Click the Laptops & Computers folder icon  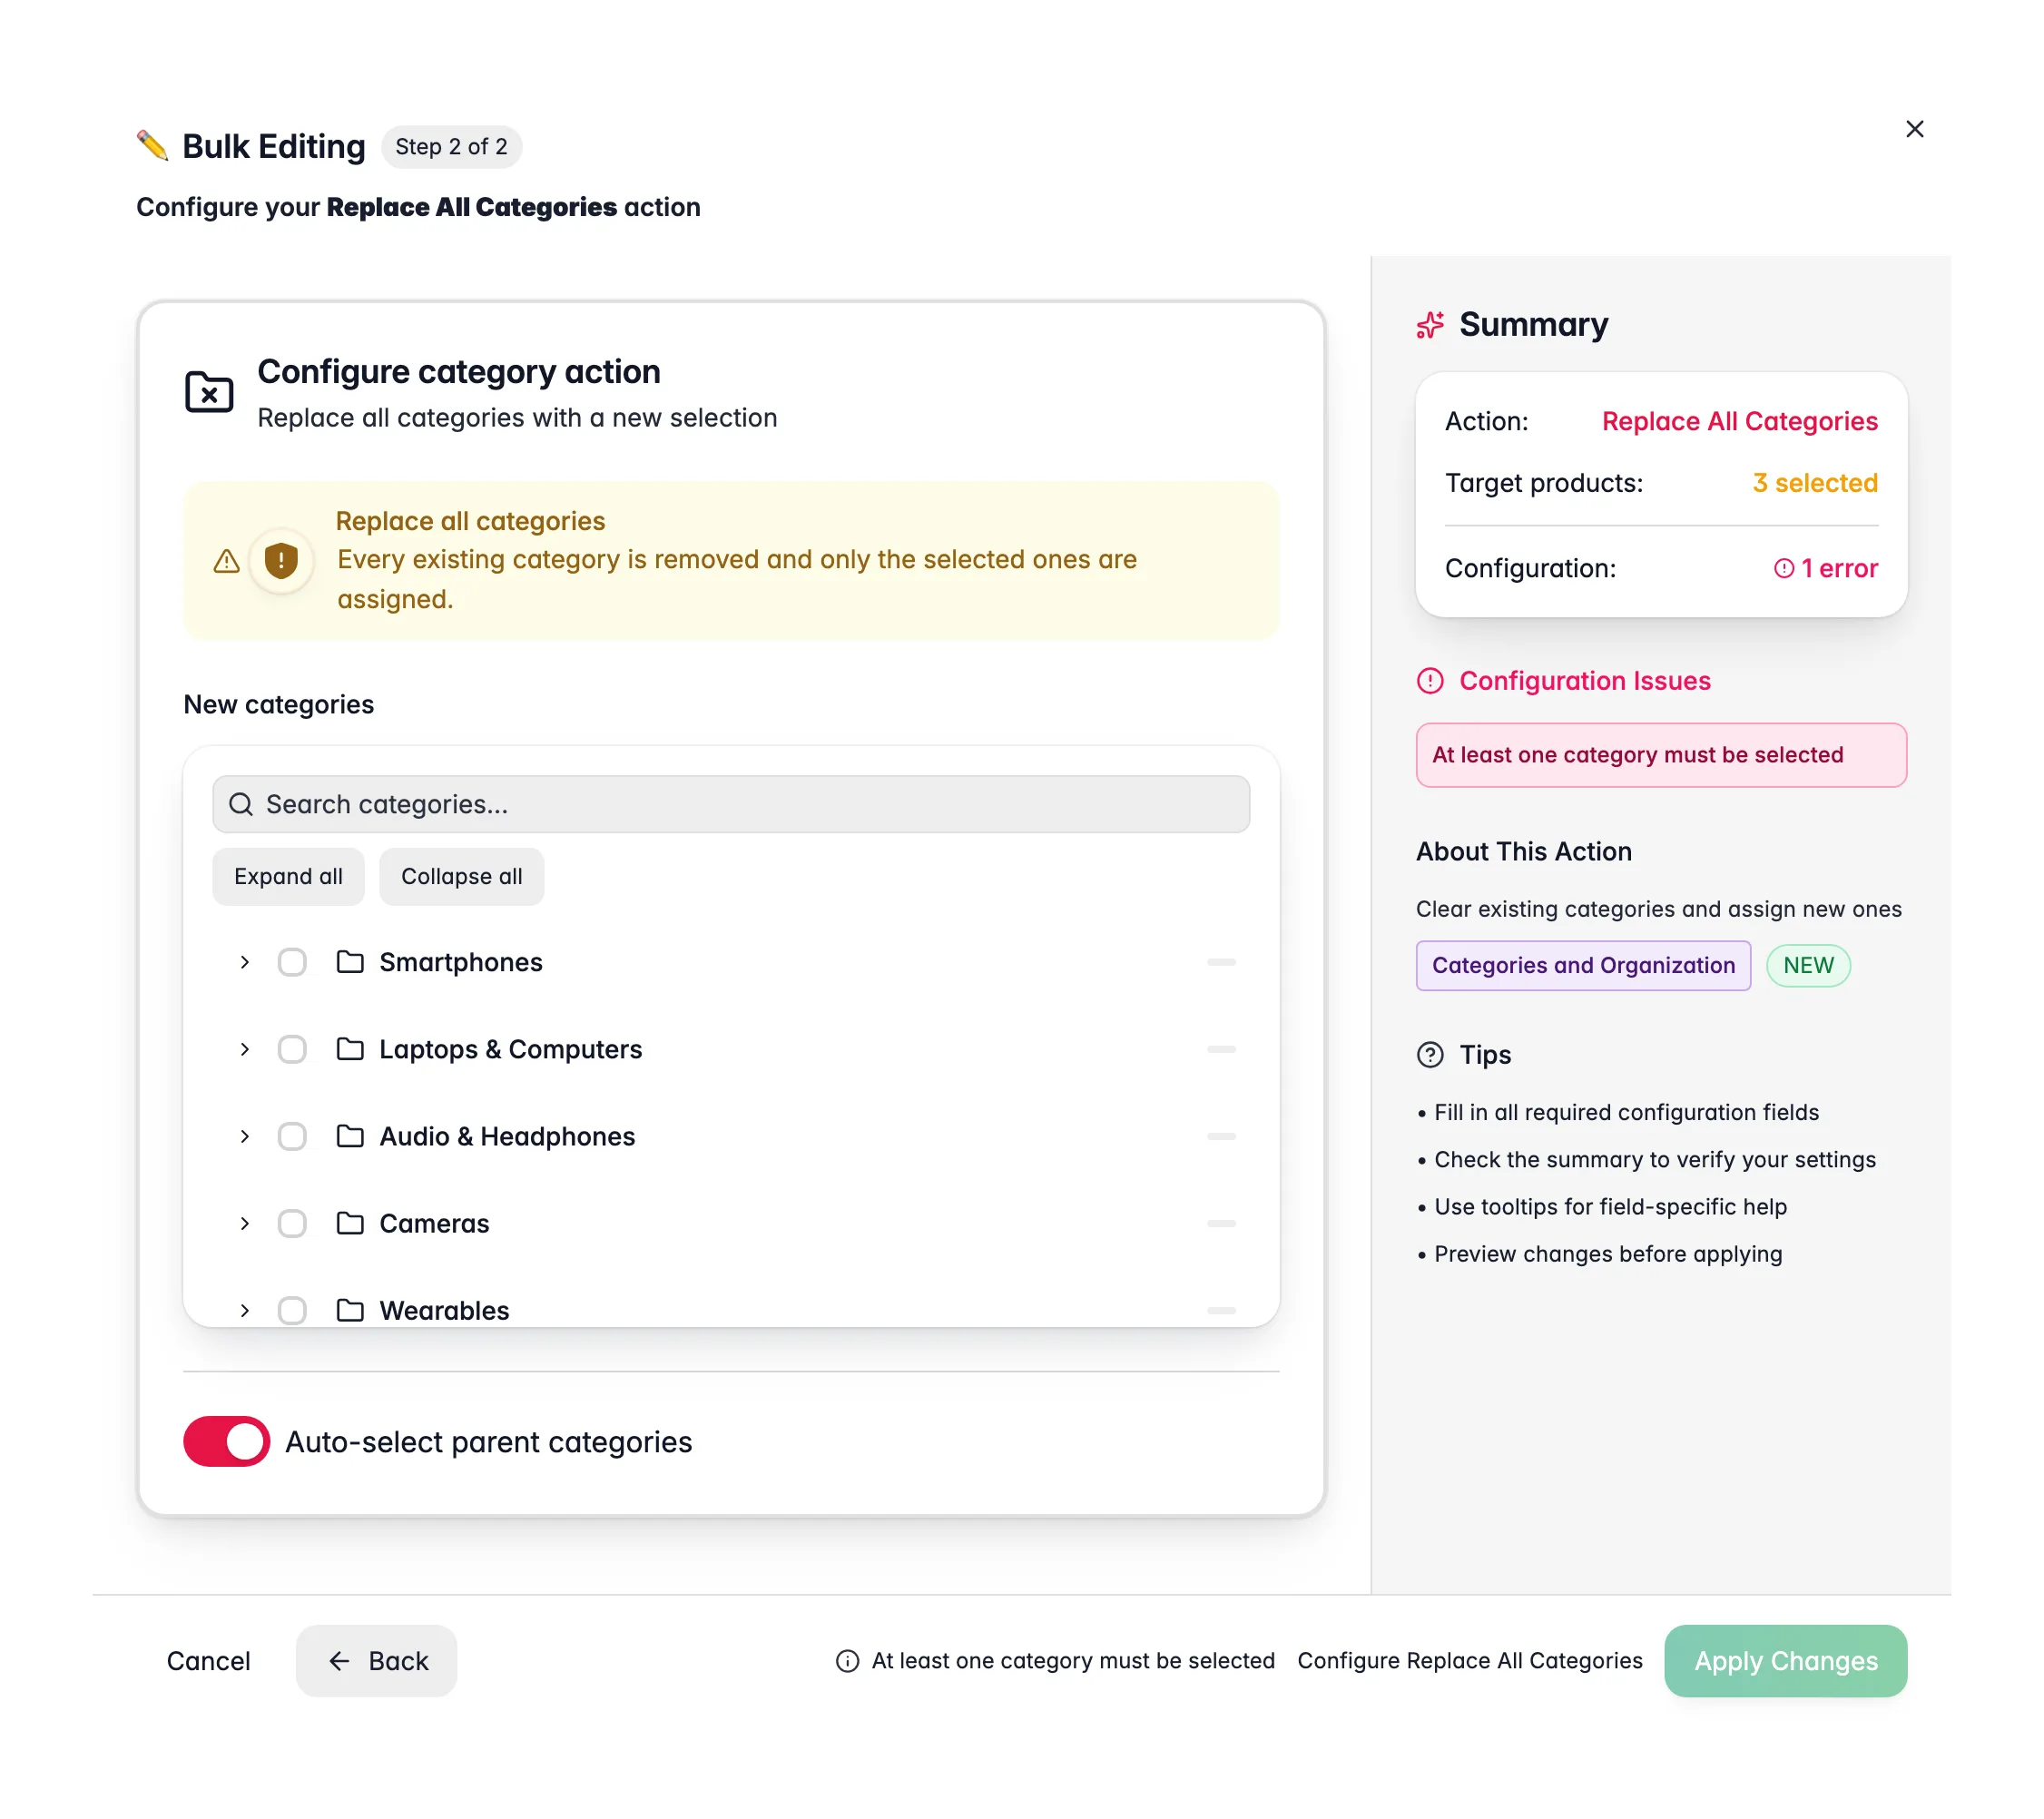click(x=350, y=1049)
